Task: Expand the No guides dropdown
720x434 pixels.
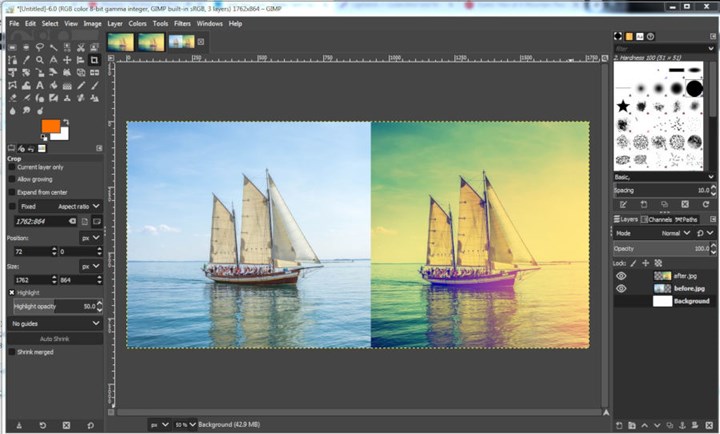Action: pos(55,324)
